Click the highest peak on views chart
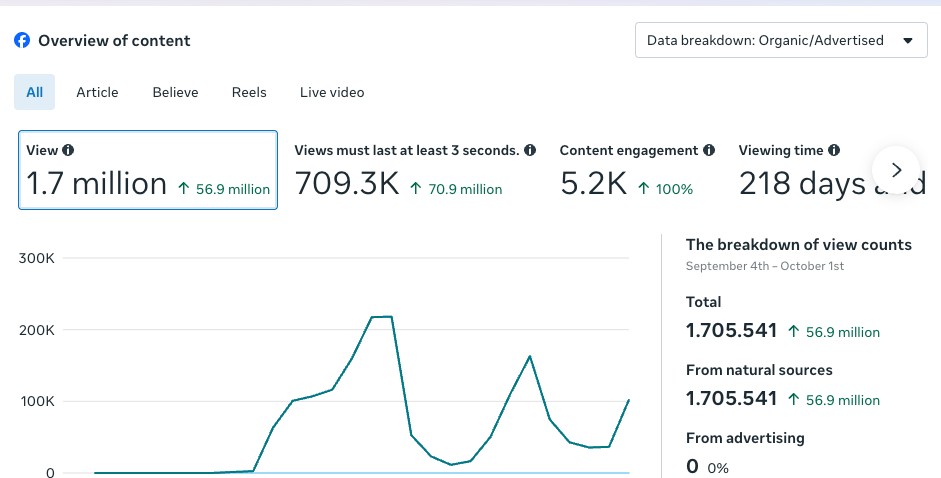 [382, 316]
